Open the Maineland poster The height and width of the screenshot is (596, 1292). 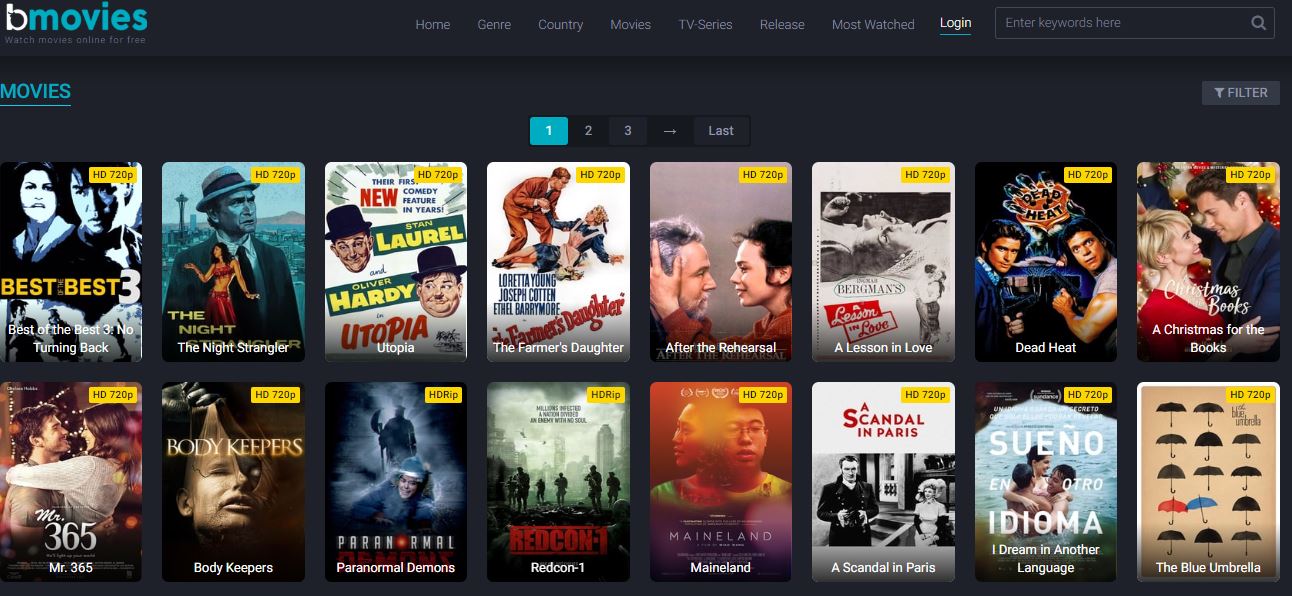721,482
